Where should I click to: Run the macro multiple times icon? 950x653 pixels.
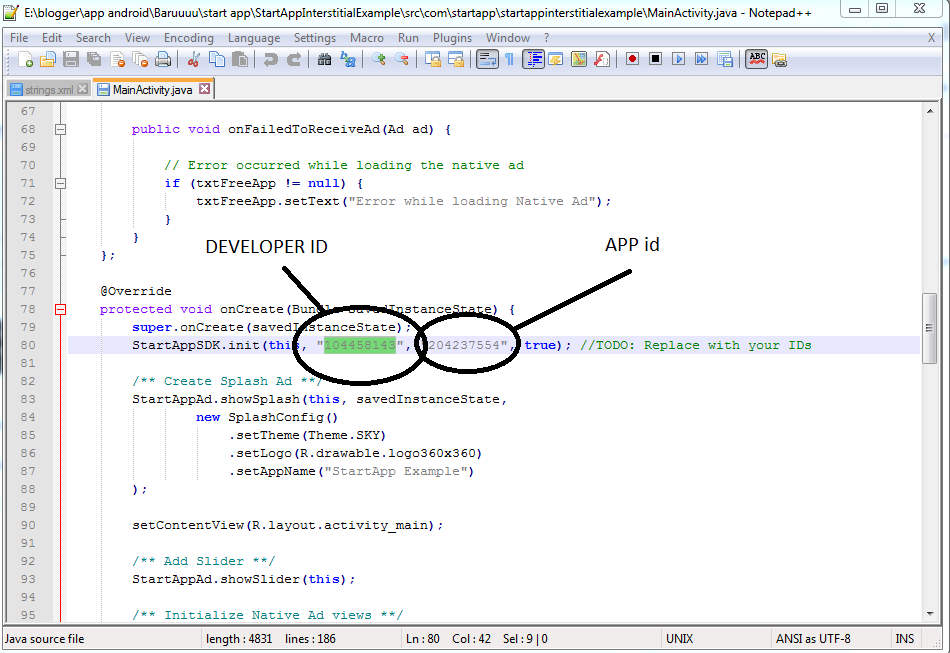tap(702, 59)
